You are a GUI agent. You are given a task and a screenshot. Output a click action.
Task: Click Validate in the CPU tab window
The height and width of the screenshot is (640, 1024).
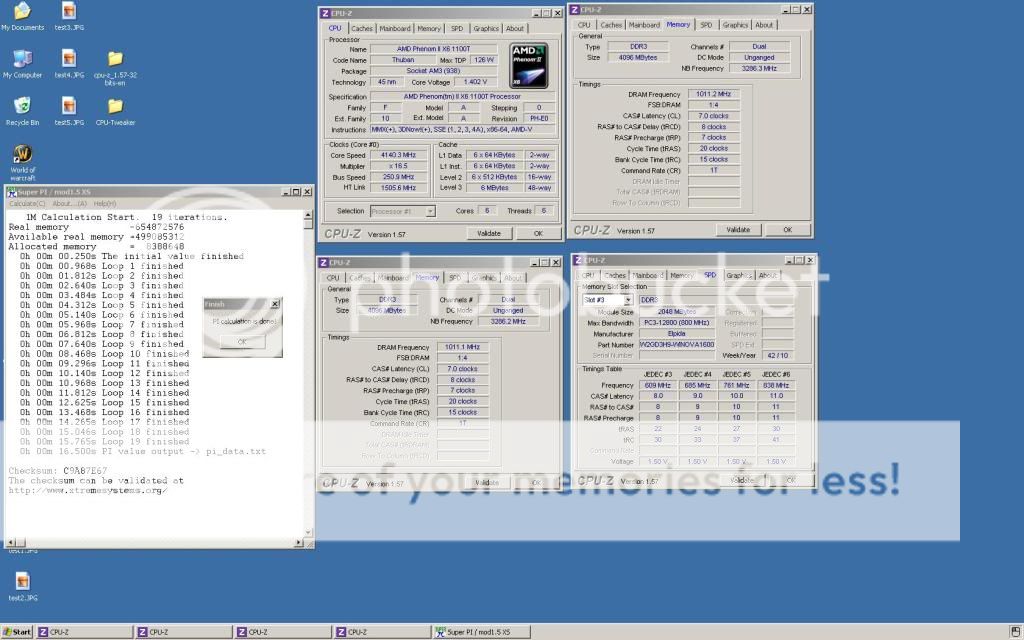(488, 233)
